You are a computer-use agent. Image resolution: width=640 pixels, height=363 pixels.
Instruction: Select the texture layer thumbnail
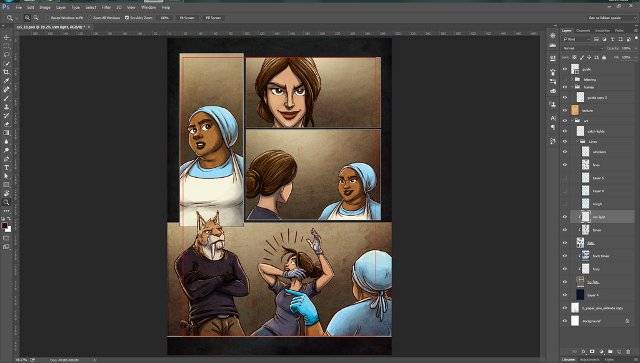point(575,110)
